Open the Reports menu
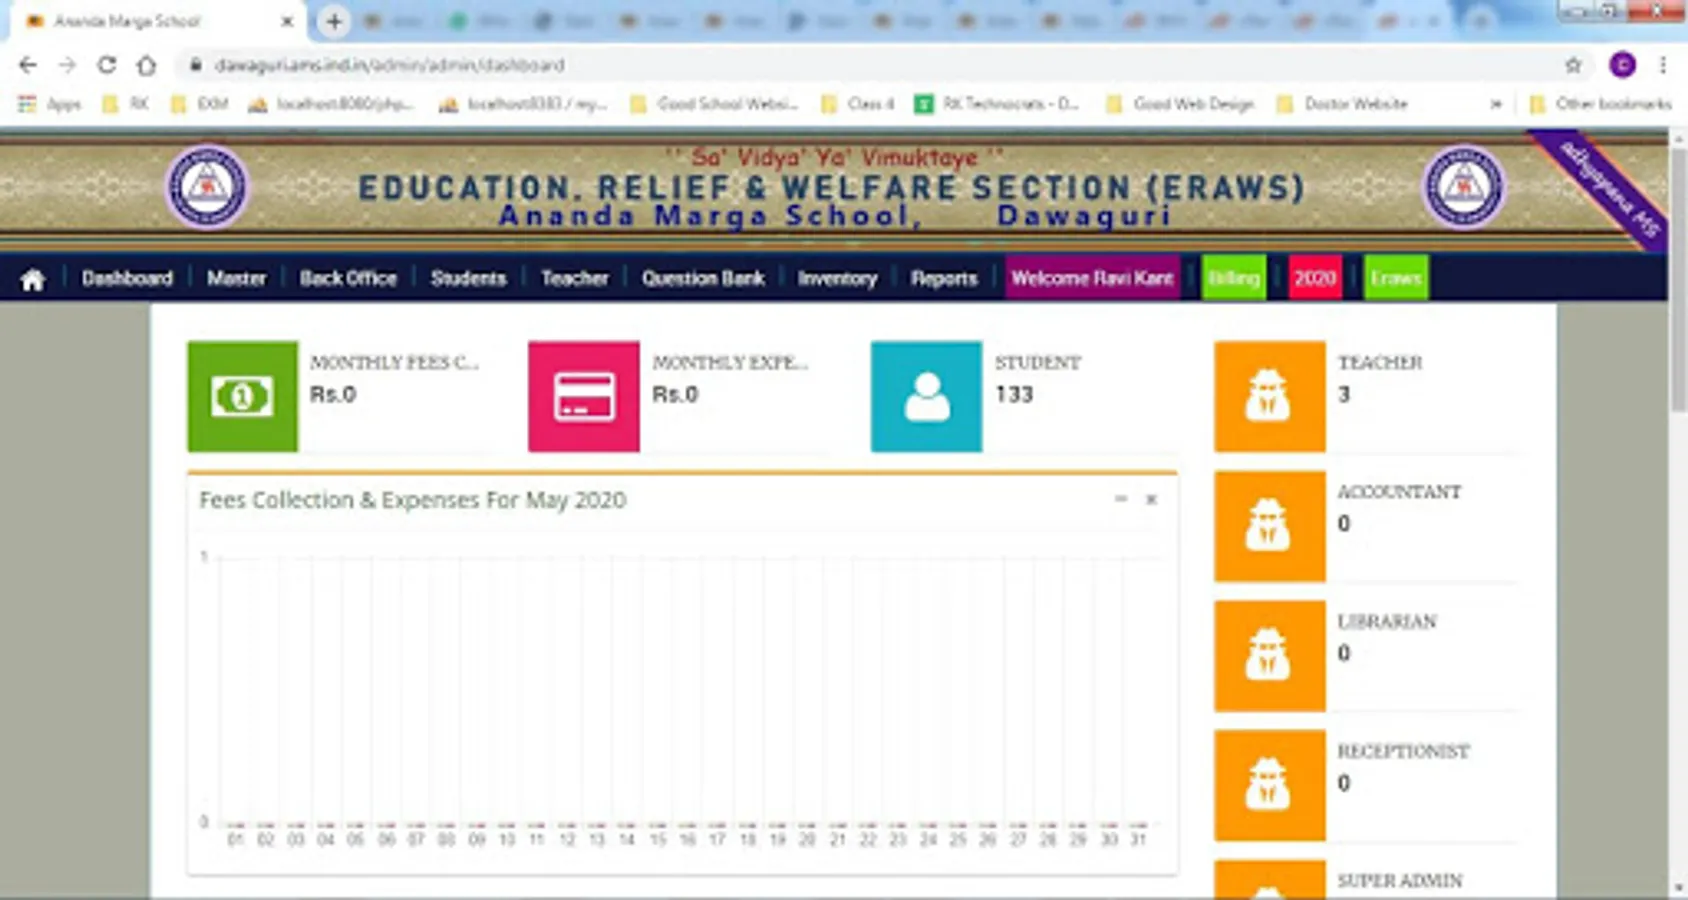The height and width of the screenshot is (900, 1688). [x=943, y=278]
